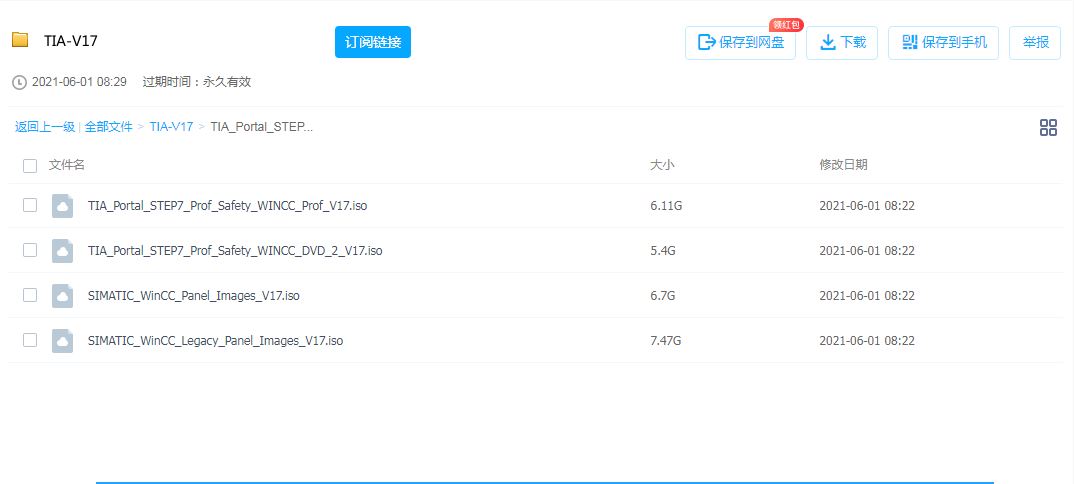1074x484 pixels.
Task: Click the file icon for SIMATIC_WinCC_Legacy_Panel_Images_V17.iso
Action: (63, 341)
